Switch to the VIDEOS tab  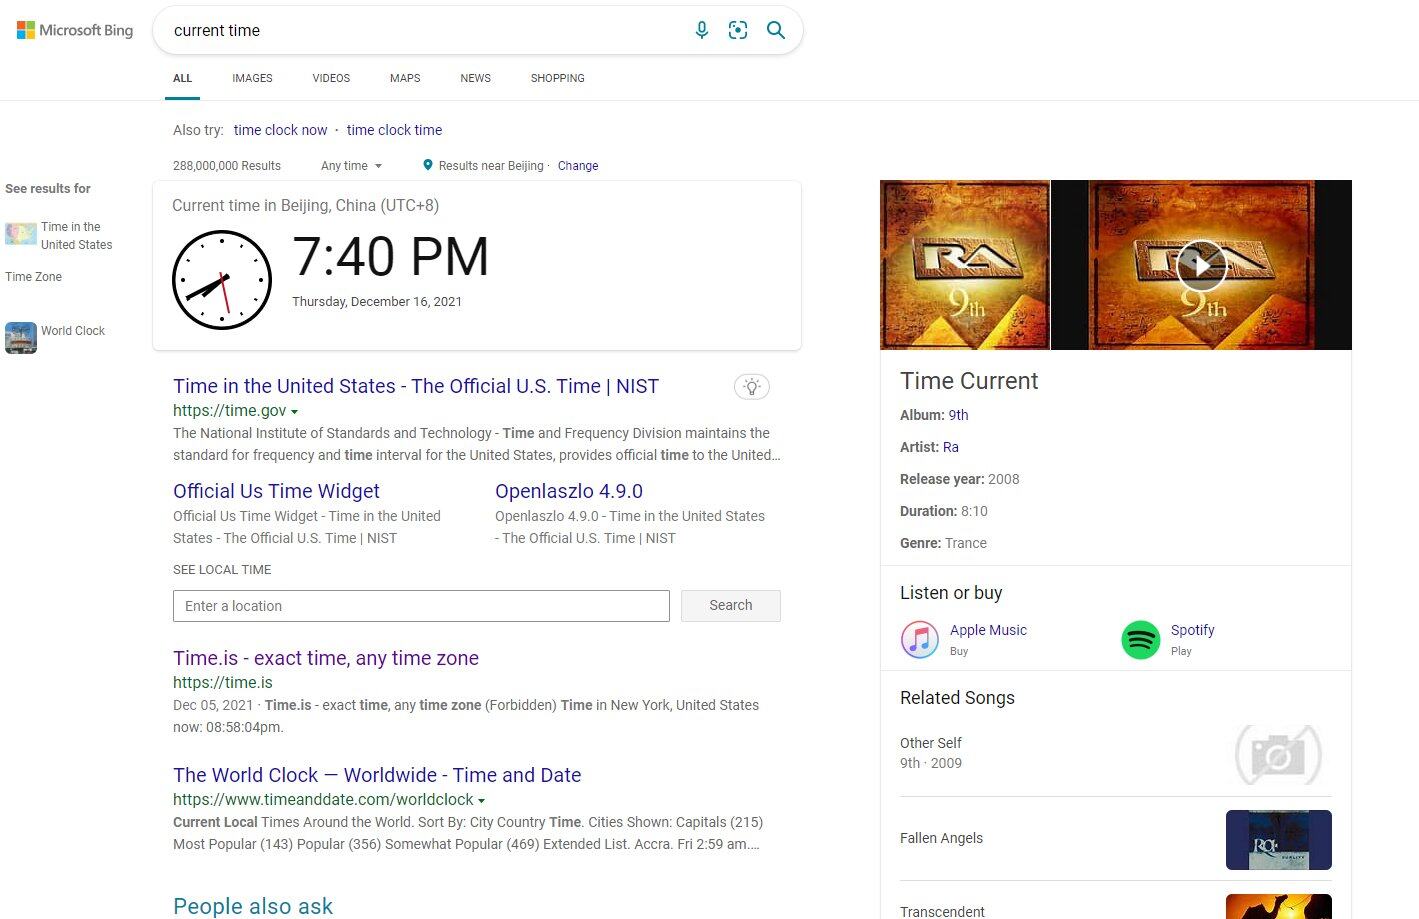point(331,78)
